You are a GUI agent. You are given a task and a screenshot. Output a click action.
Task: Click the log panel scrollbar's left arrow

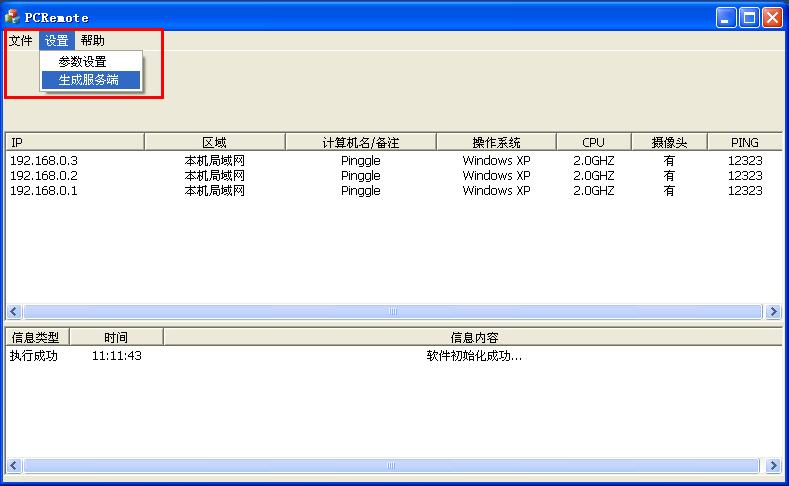click(14, 465)
